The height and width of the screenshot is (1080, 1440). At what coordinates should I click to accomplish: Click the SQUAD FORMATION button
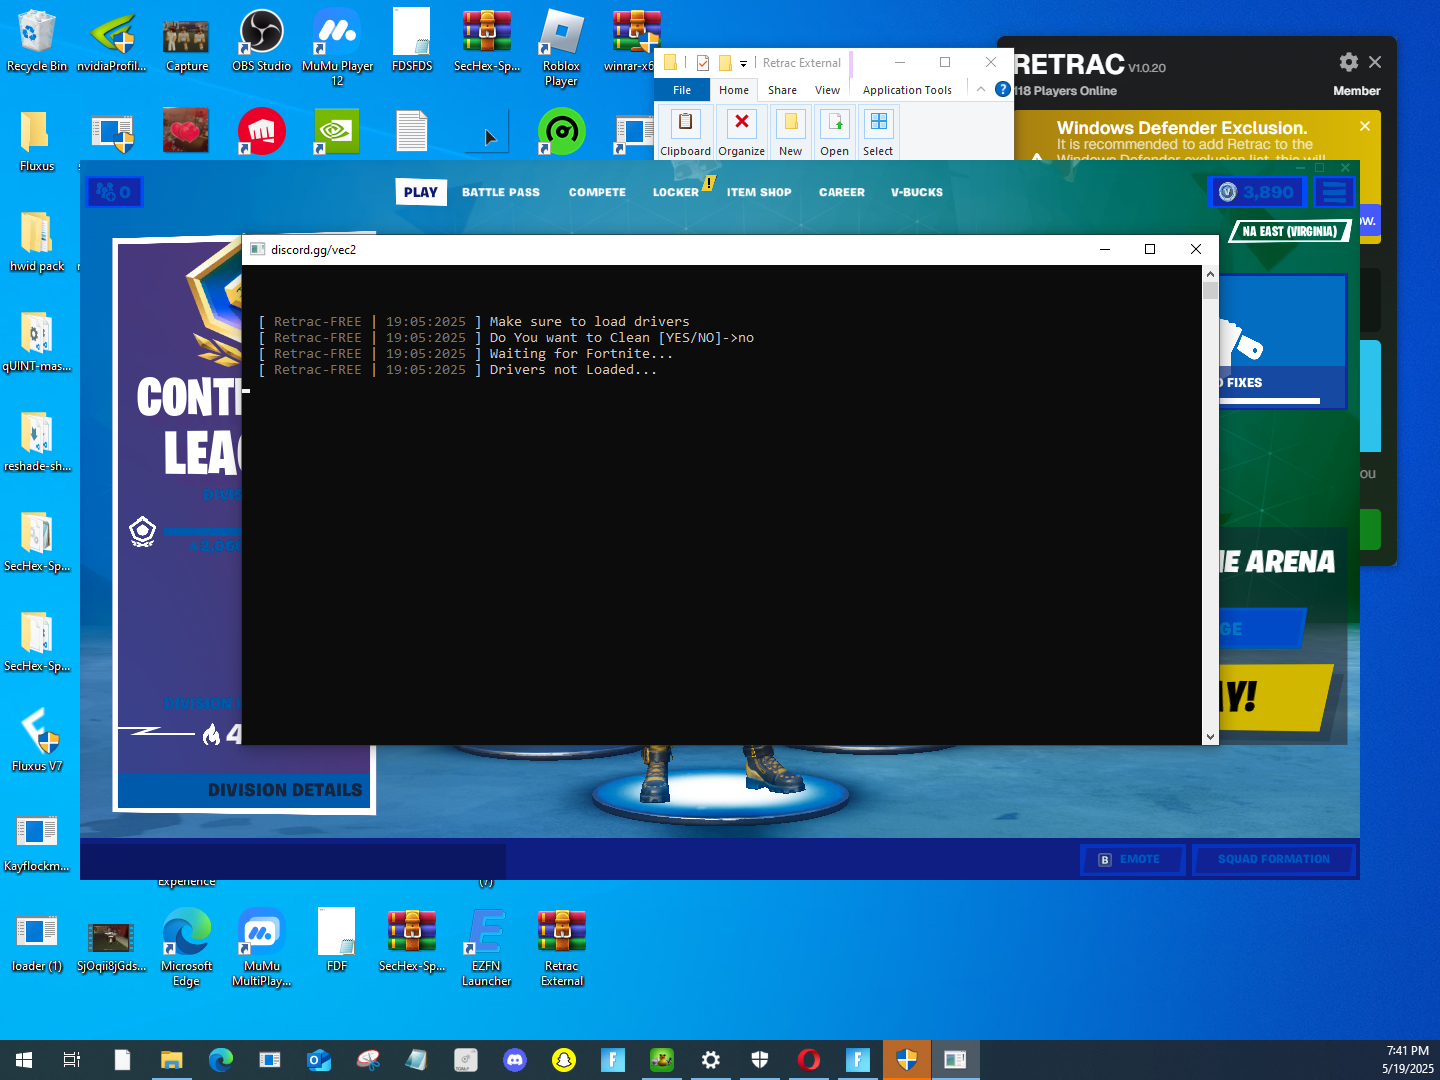(1273, 859)
